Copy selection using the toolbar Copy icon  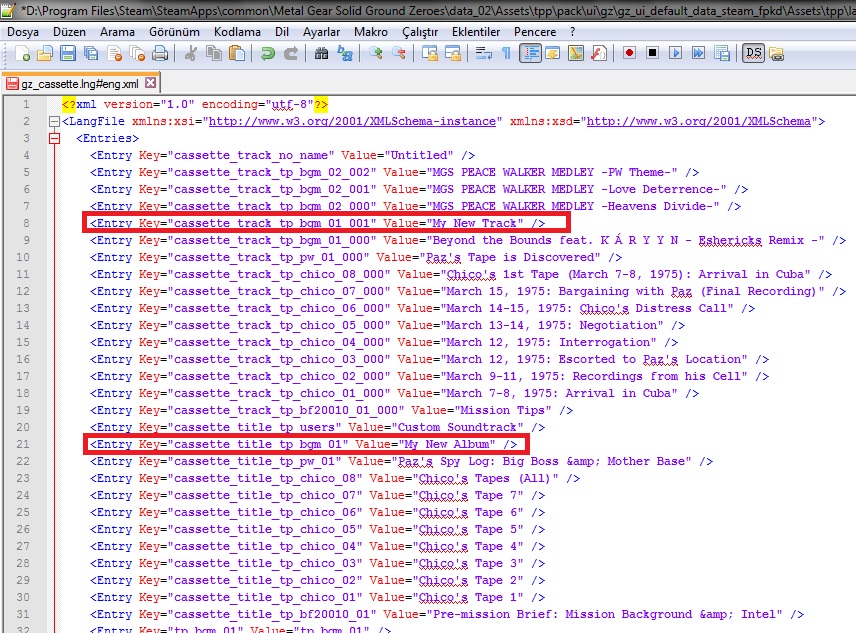(x=213, y=53)
